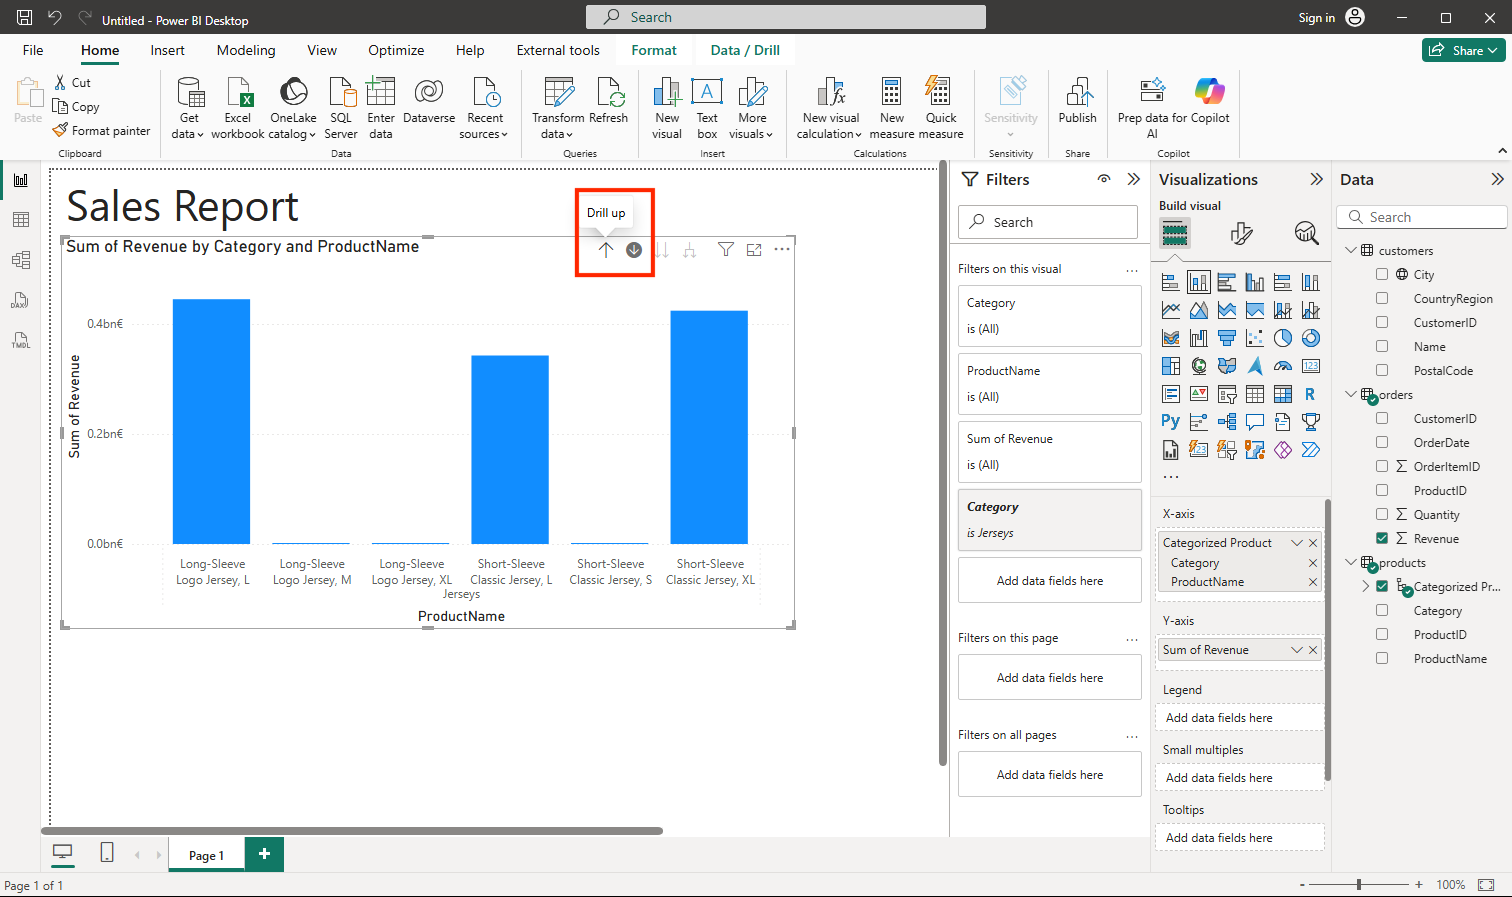1512x897 pixels.
Task: Open Categorized Product X-axis field dropdown
Action: (1297, 543)
